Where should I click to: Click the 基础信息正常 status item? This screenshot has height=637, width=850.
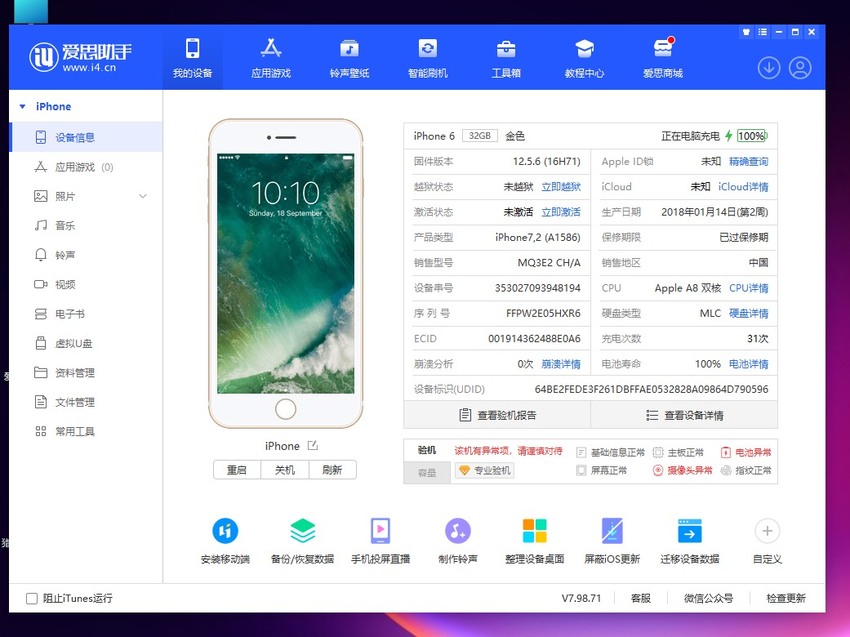[610, 453]
